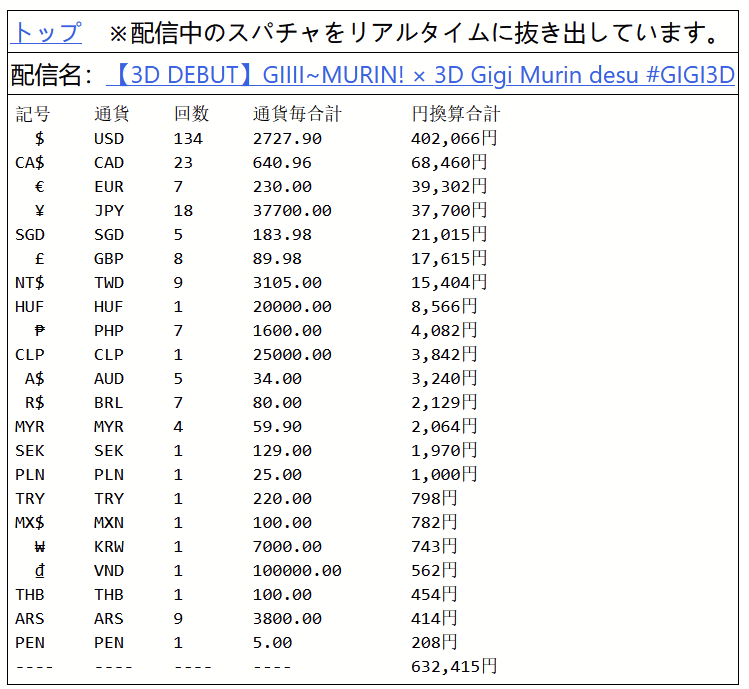The image size is (749, 689).
Task: Click the 3105.00 TWD amount
Action: (287, 283)
